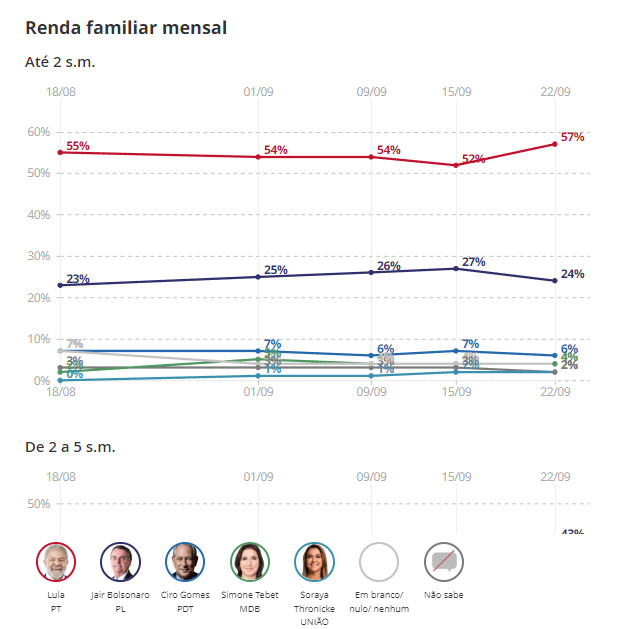Toggle the 'Lula PT' legend label
Screen dimensions: 620x629
click(57, 600)
